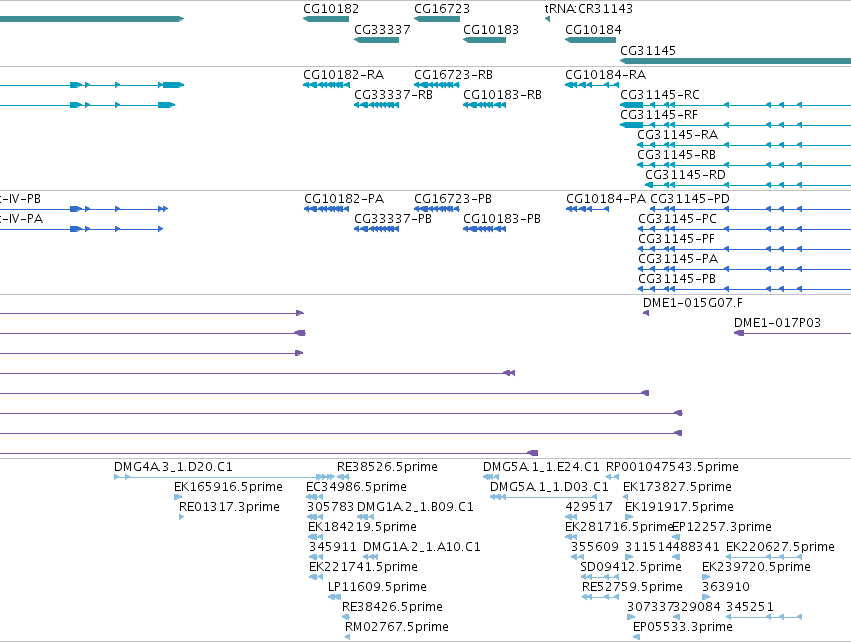The height and width of the screenshot is (642, 851).
Task: Select the EK191917.5prime EST label
Action: click(x=679, y=507)
